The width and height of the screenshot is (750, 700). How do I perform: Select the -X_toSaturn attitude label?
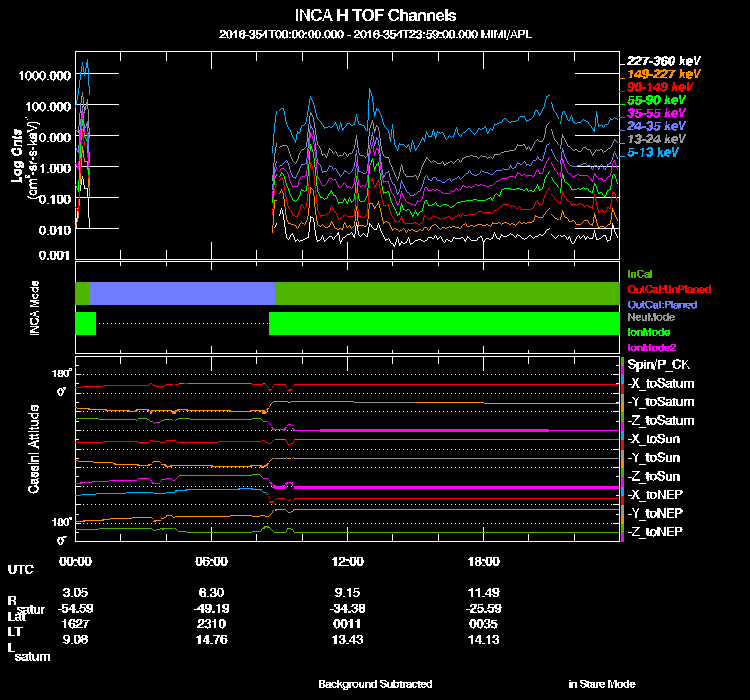[660, 384]
